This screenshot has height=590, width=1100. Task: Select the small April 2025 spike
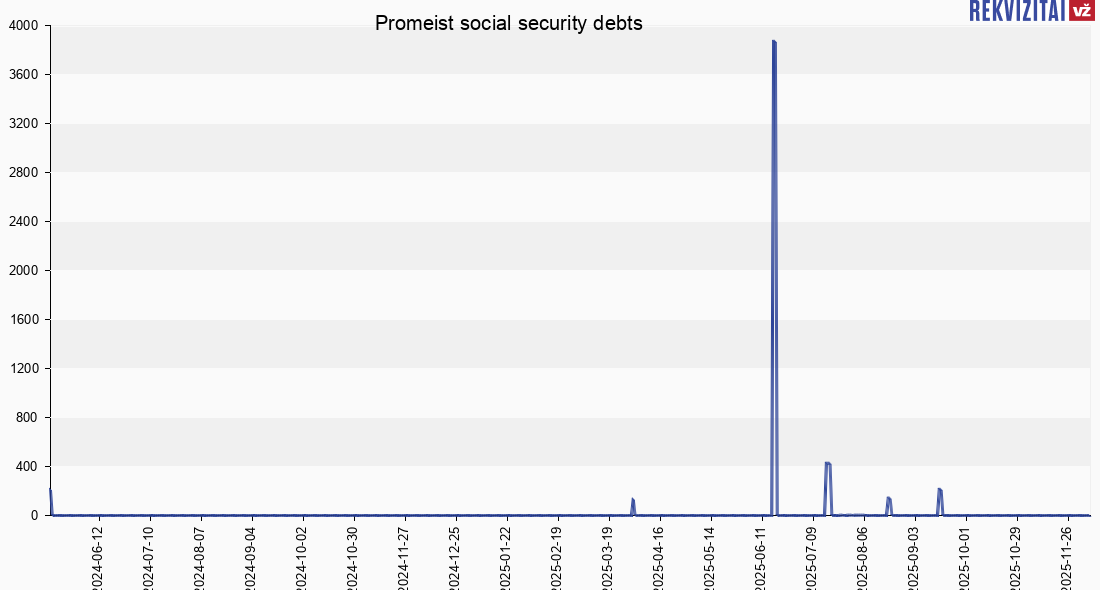(x=632, y=499)
